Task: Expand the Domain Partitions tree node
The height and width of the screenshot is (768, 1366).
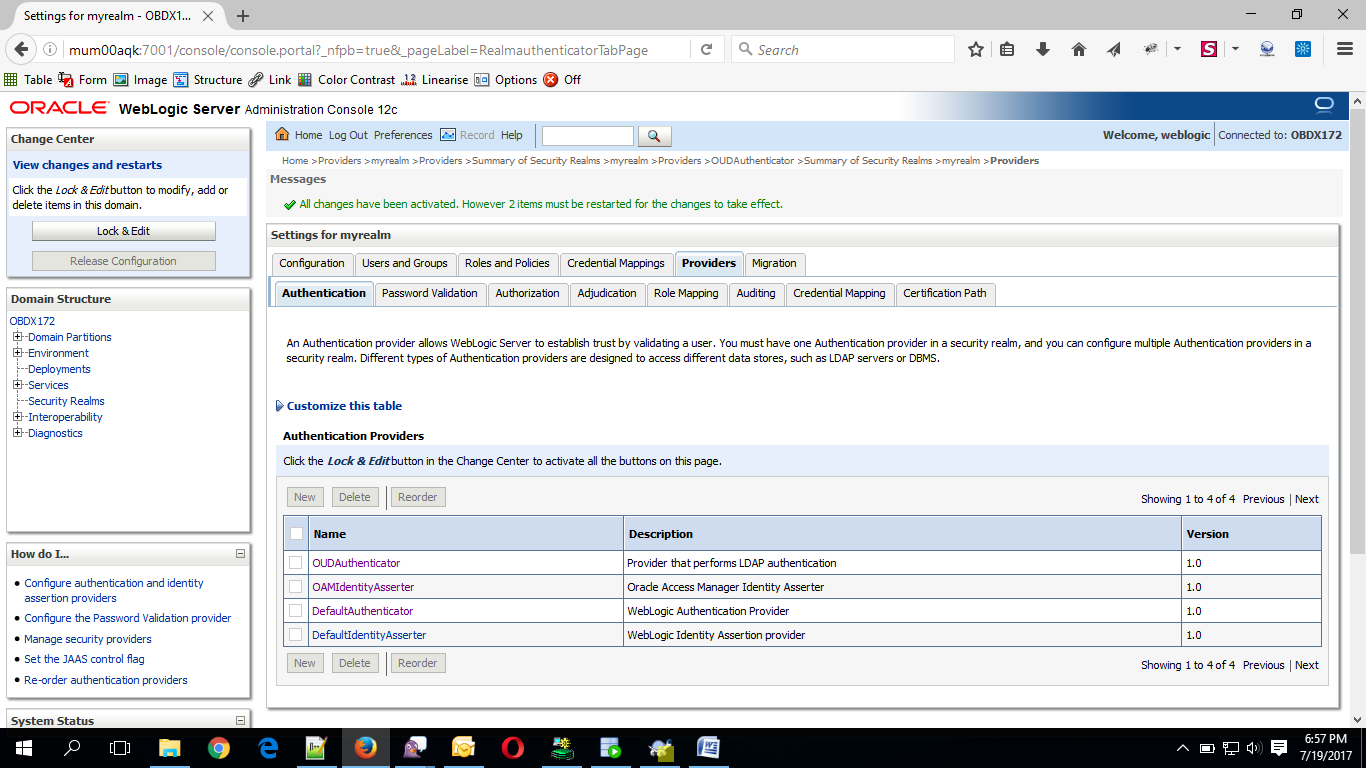Action: 18,337
